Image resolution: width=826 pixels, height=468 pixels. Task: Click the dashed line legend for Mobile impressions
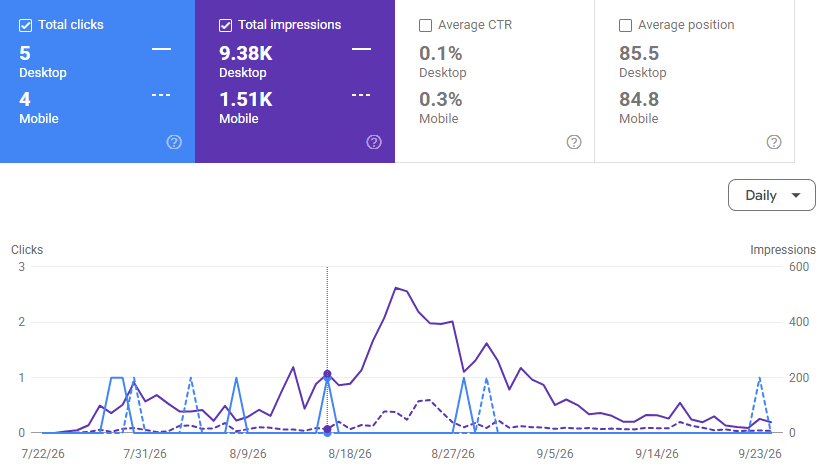click(x=361, y=95)
